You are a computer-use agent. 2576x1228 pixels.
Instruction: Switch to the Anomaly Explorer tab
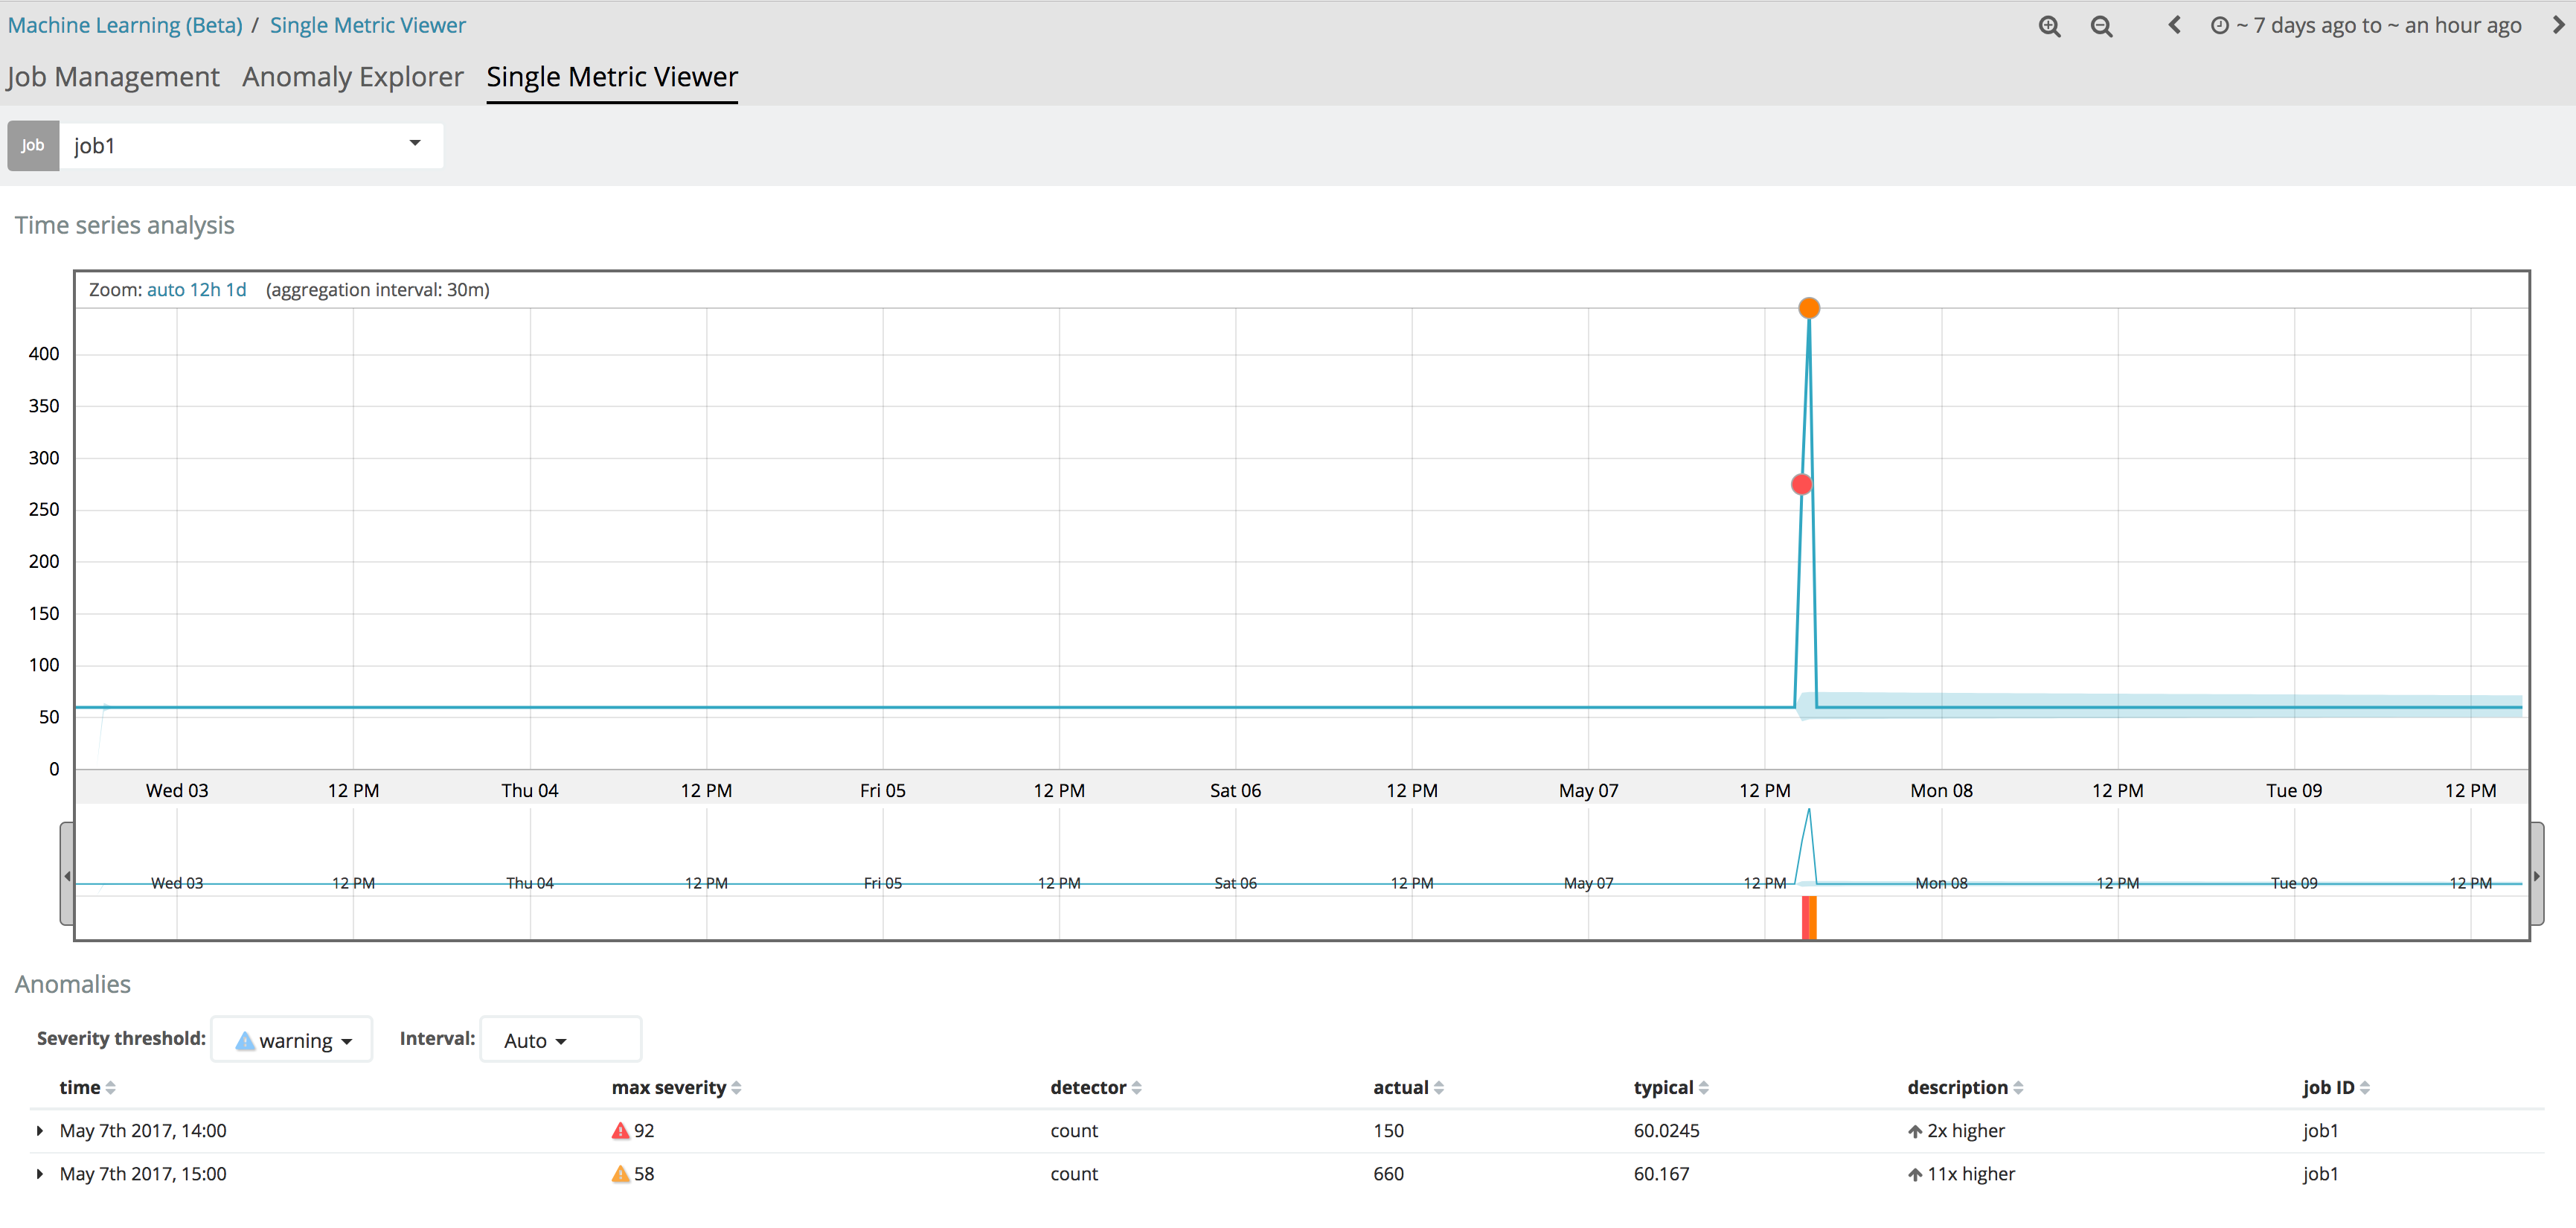coord(352,77)
